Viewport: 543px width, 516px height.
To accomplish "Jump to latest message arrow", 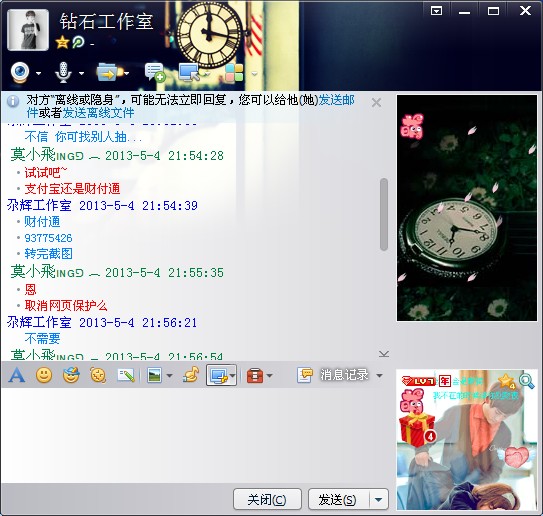I will point(384,354).
